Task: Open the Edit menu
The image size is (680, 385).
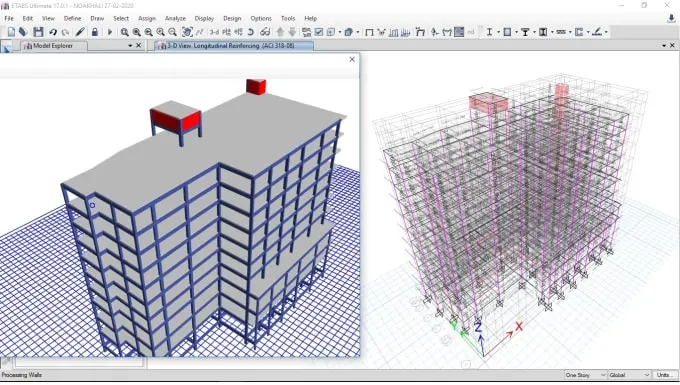Action: pyautogui.click(x=28, y=18)
